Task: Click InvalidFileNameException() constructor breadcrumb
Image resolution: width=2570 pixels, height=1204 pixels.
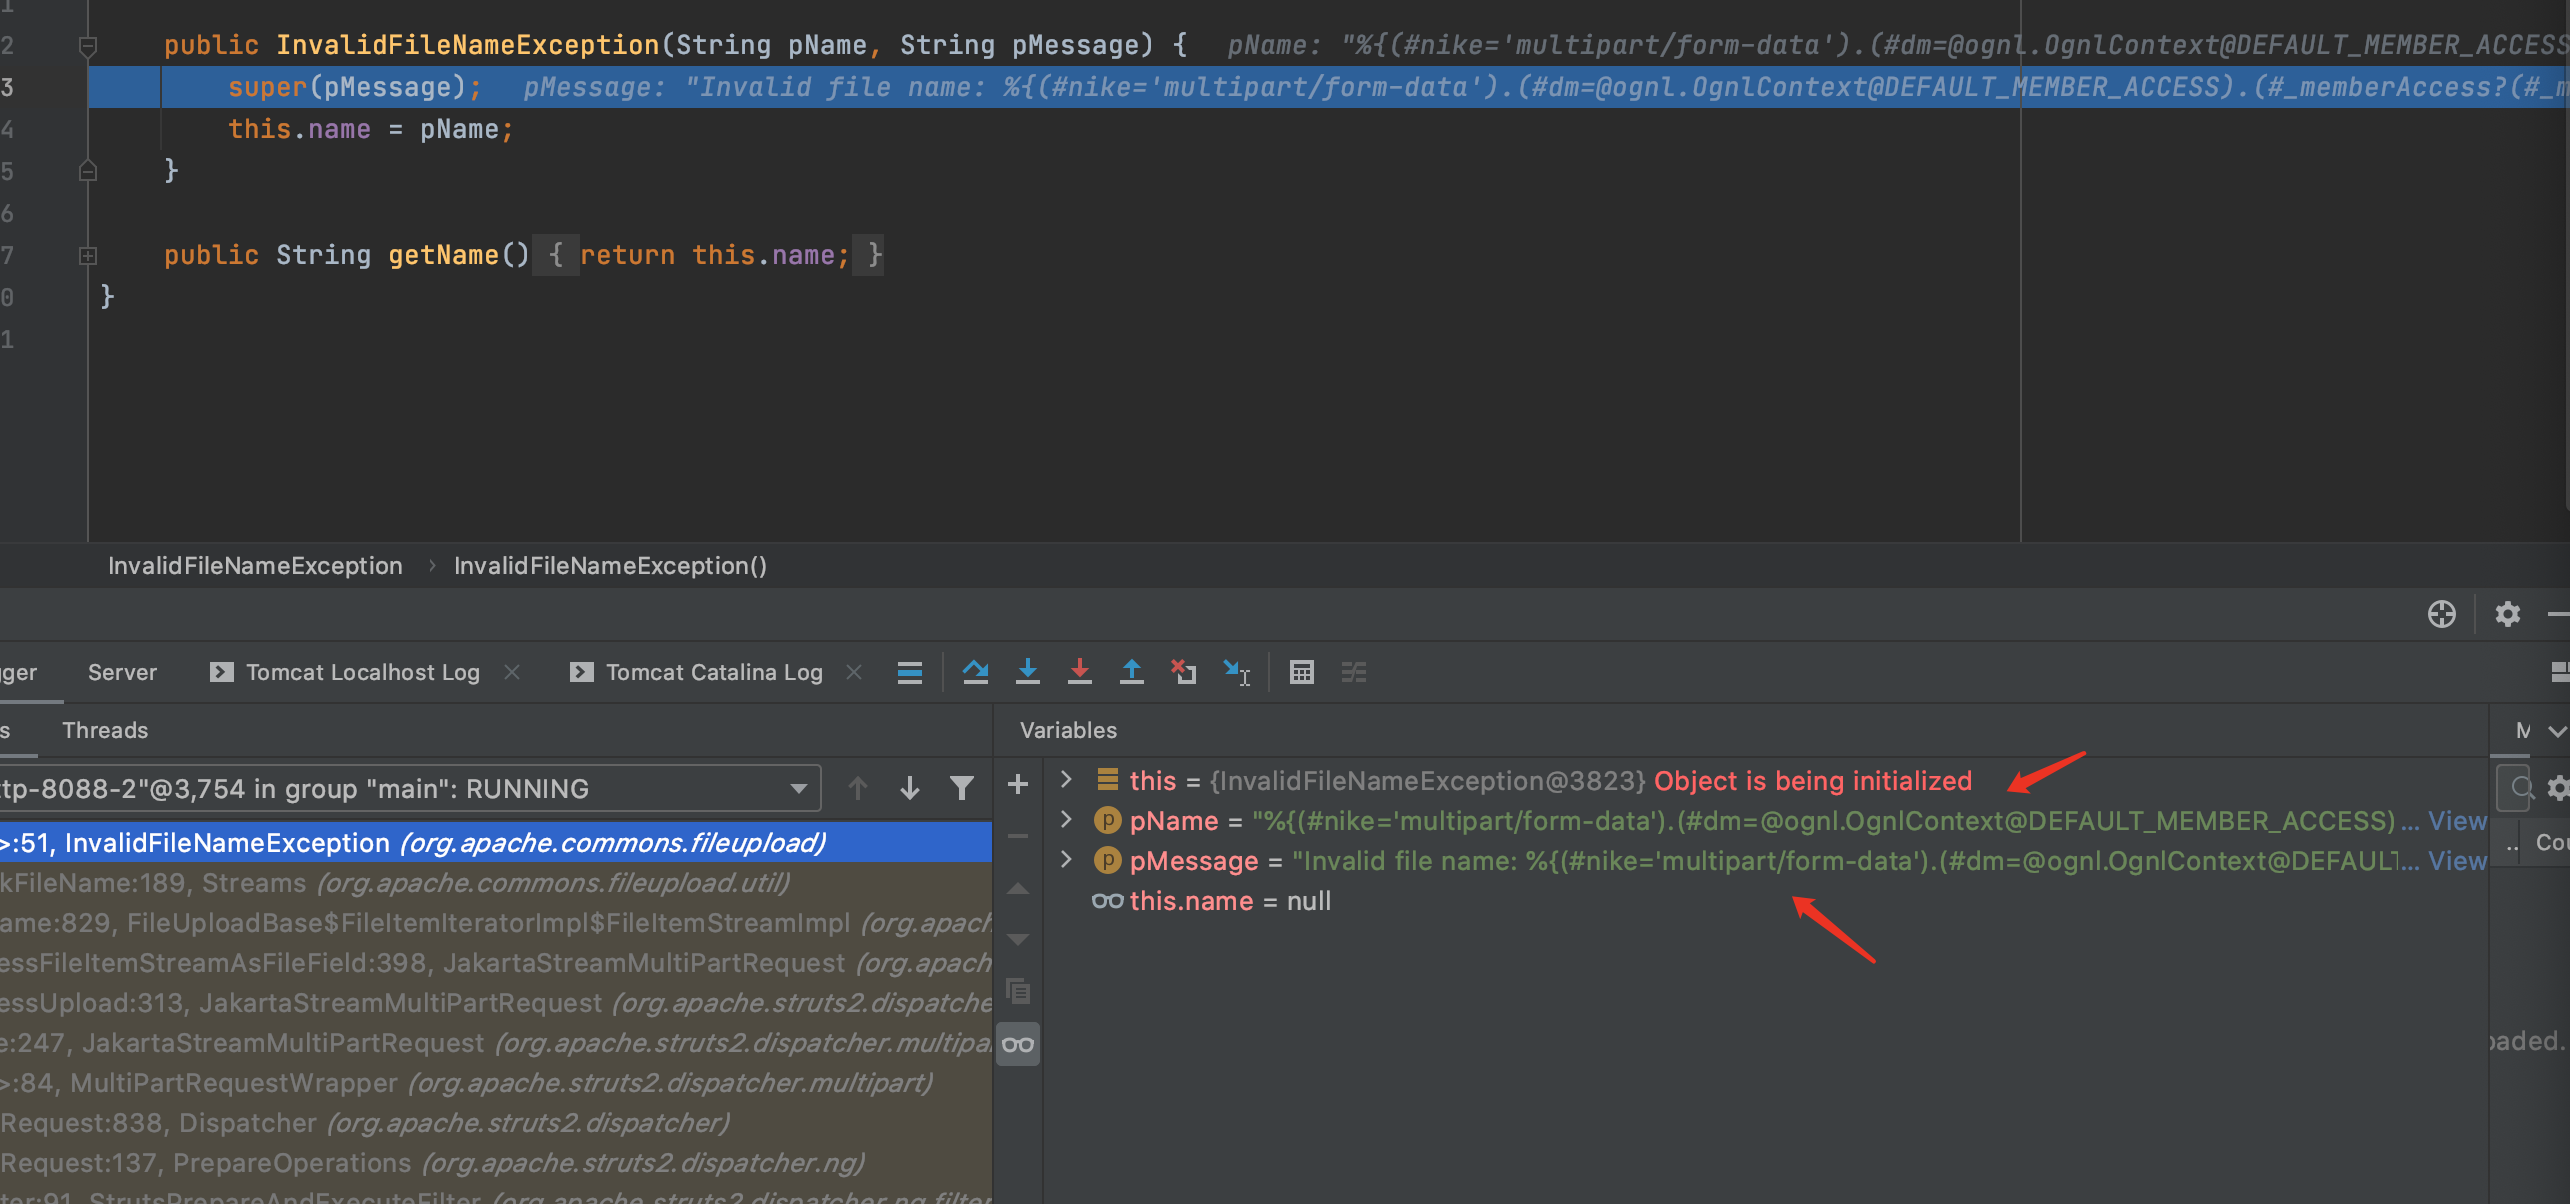Action: pyautogui.click(x=611, y=566)
